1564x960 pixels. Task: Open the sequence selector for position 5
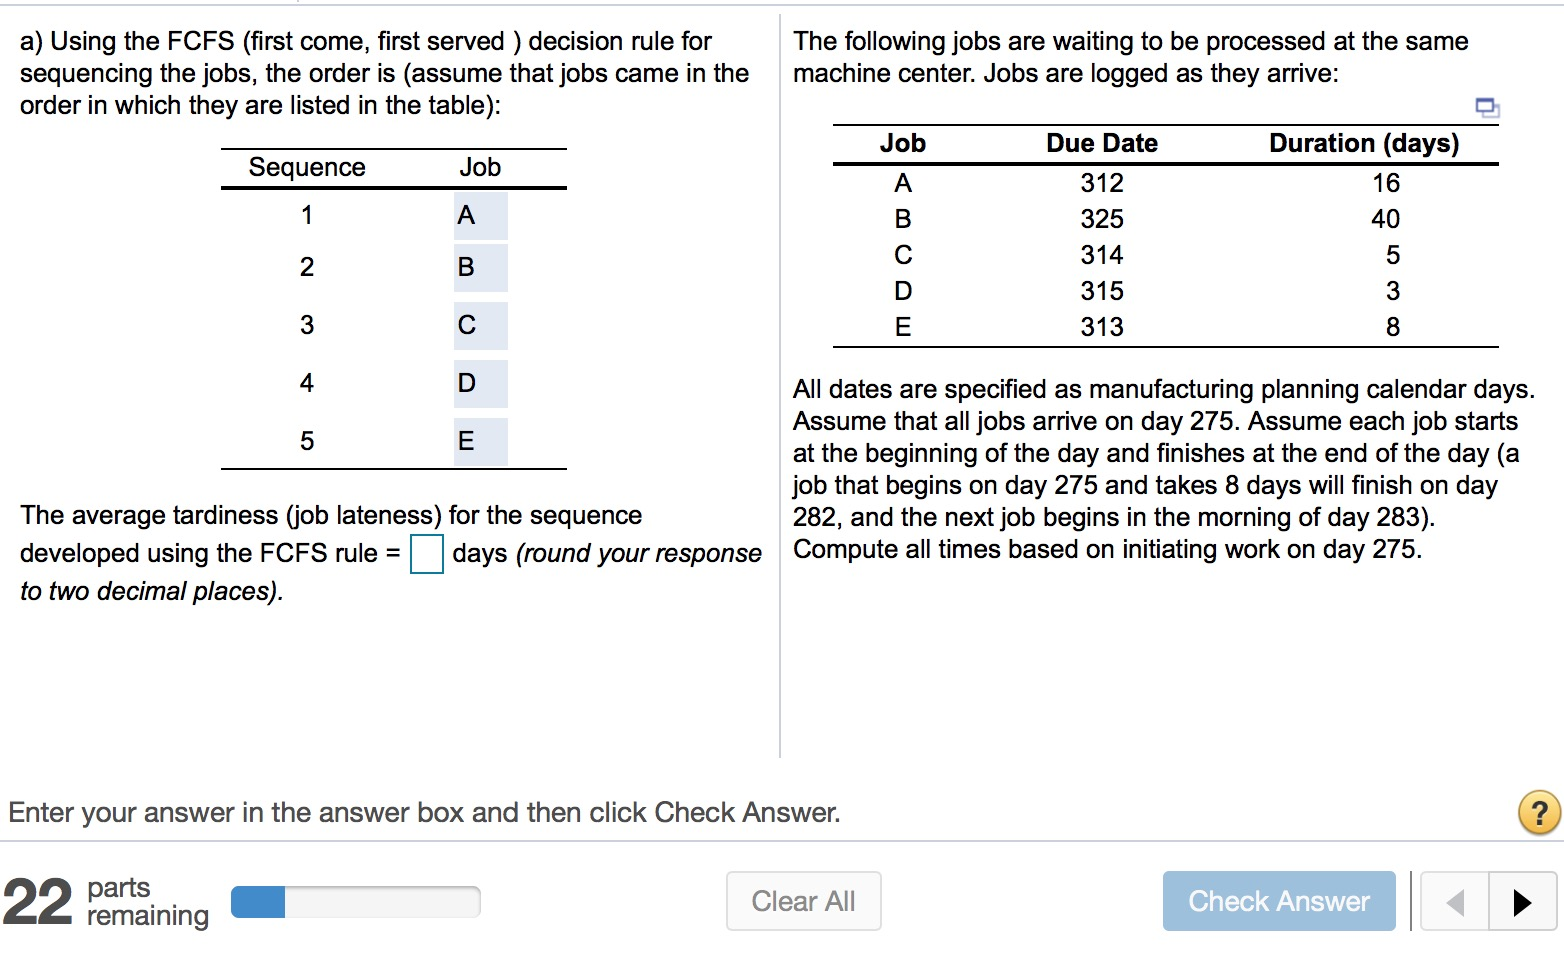[x=480, y=440]
